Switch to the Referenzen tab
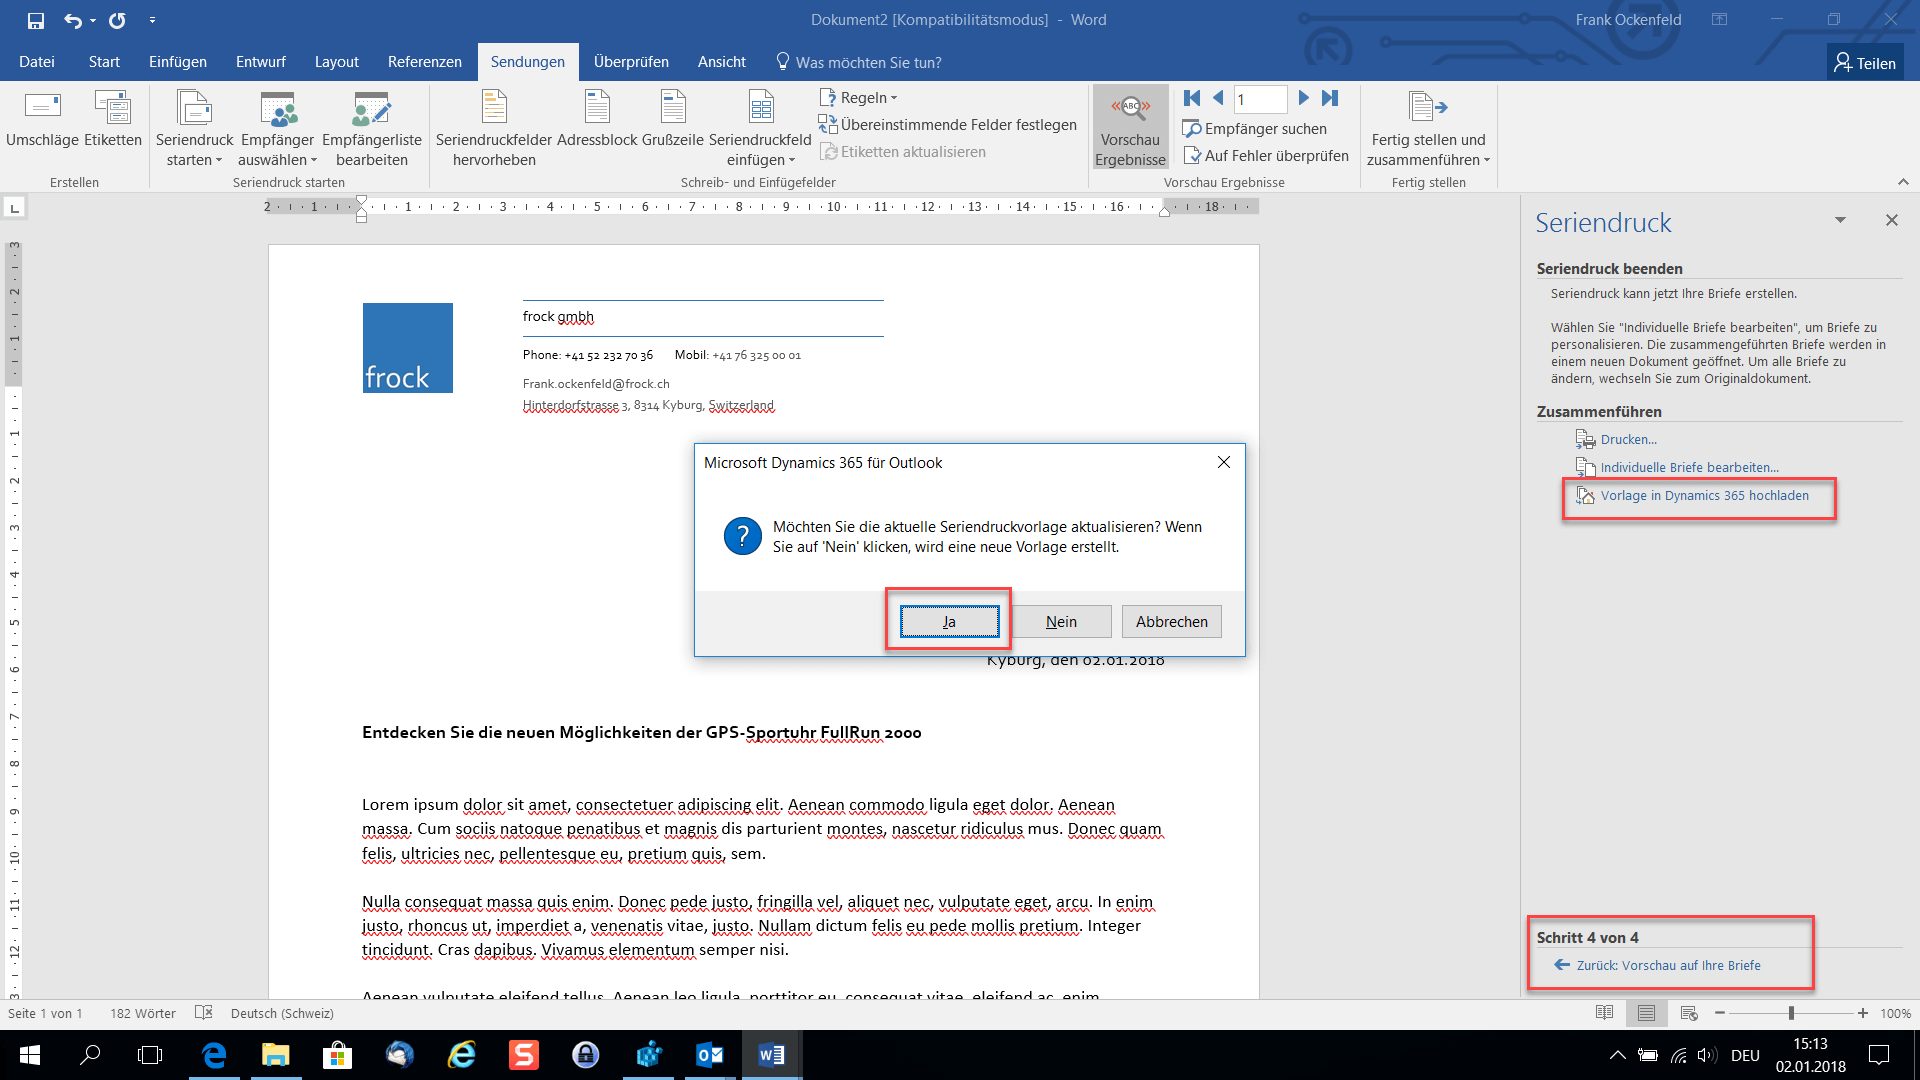Viewport: 1920px width, 1080px height. (x=425, y=62)
